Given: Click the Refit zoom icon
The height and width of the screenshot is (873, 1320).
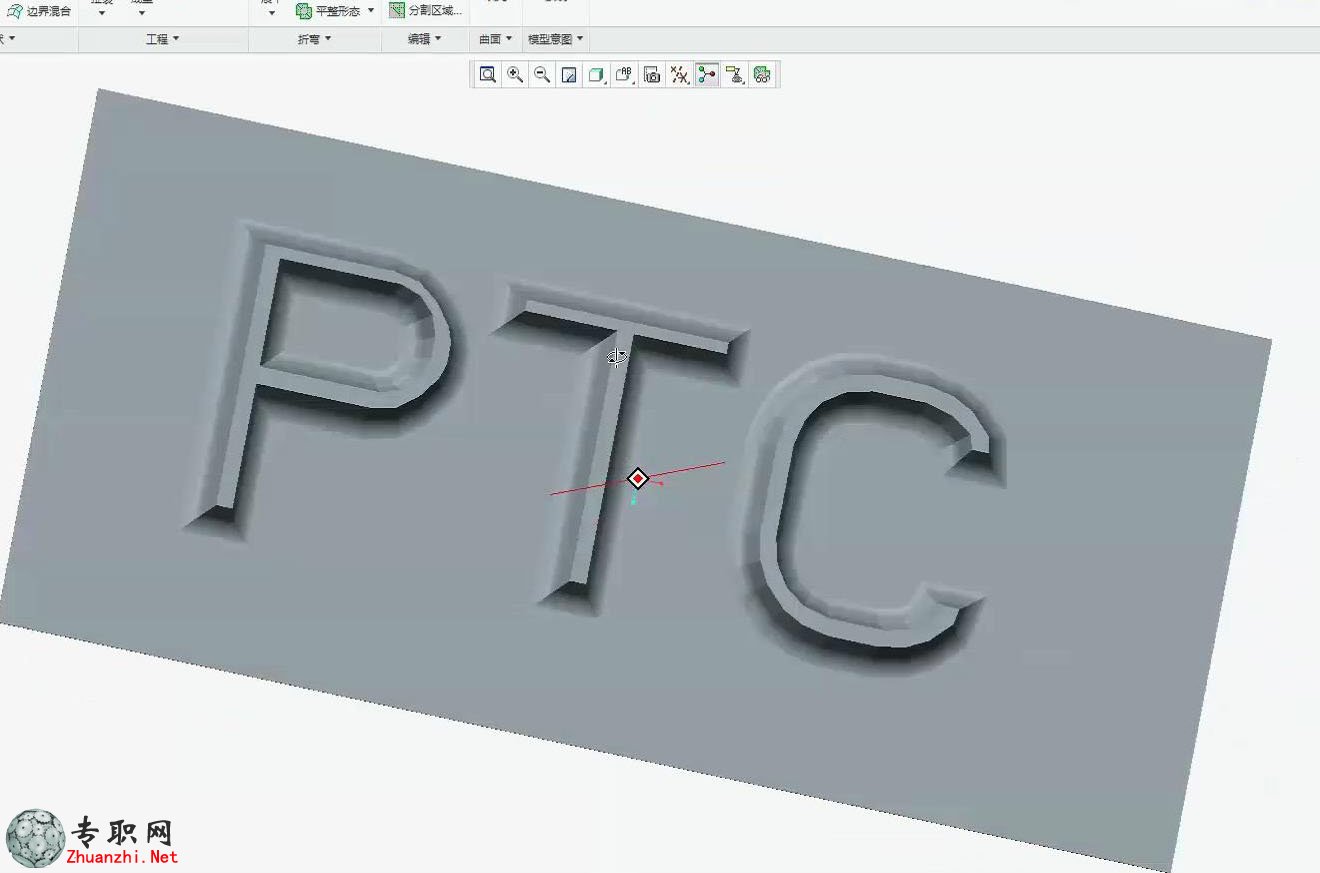Looking at the screenshot, I should pos(488,75).
